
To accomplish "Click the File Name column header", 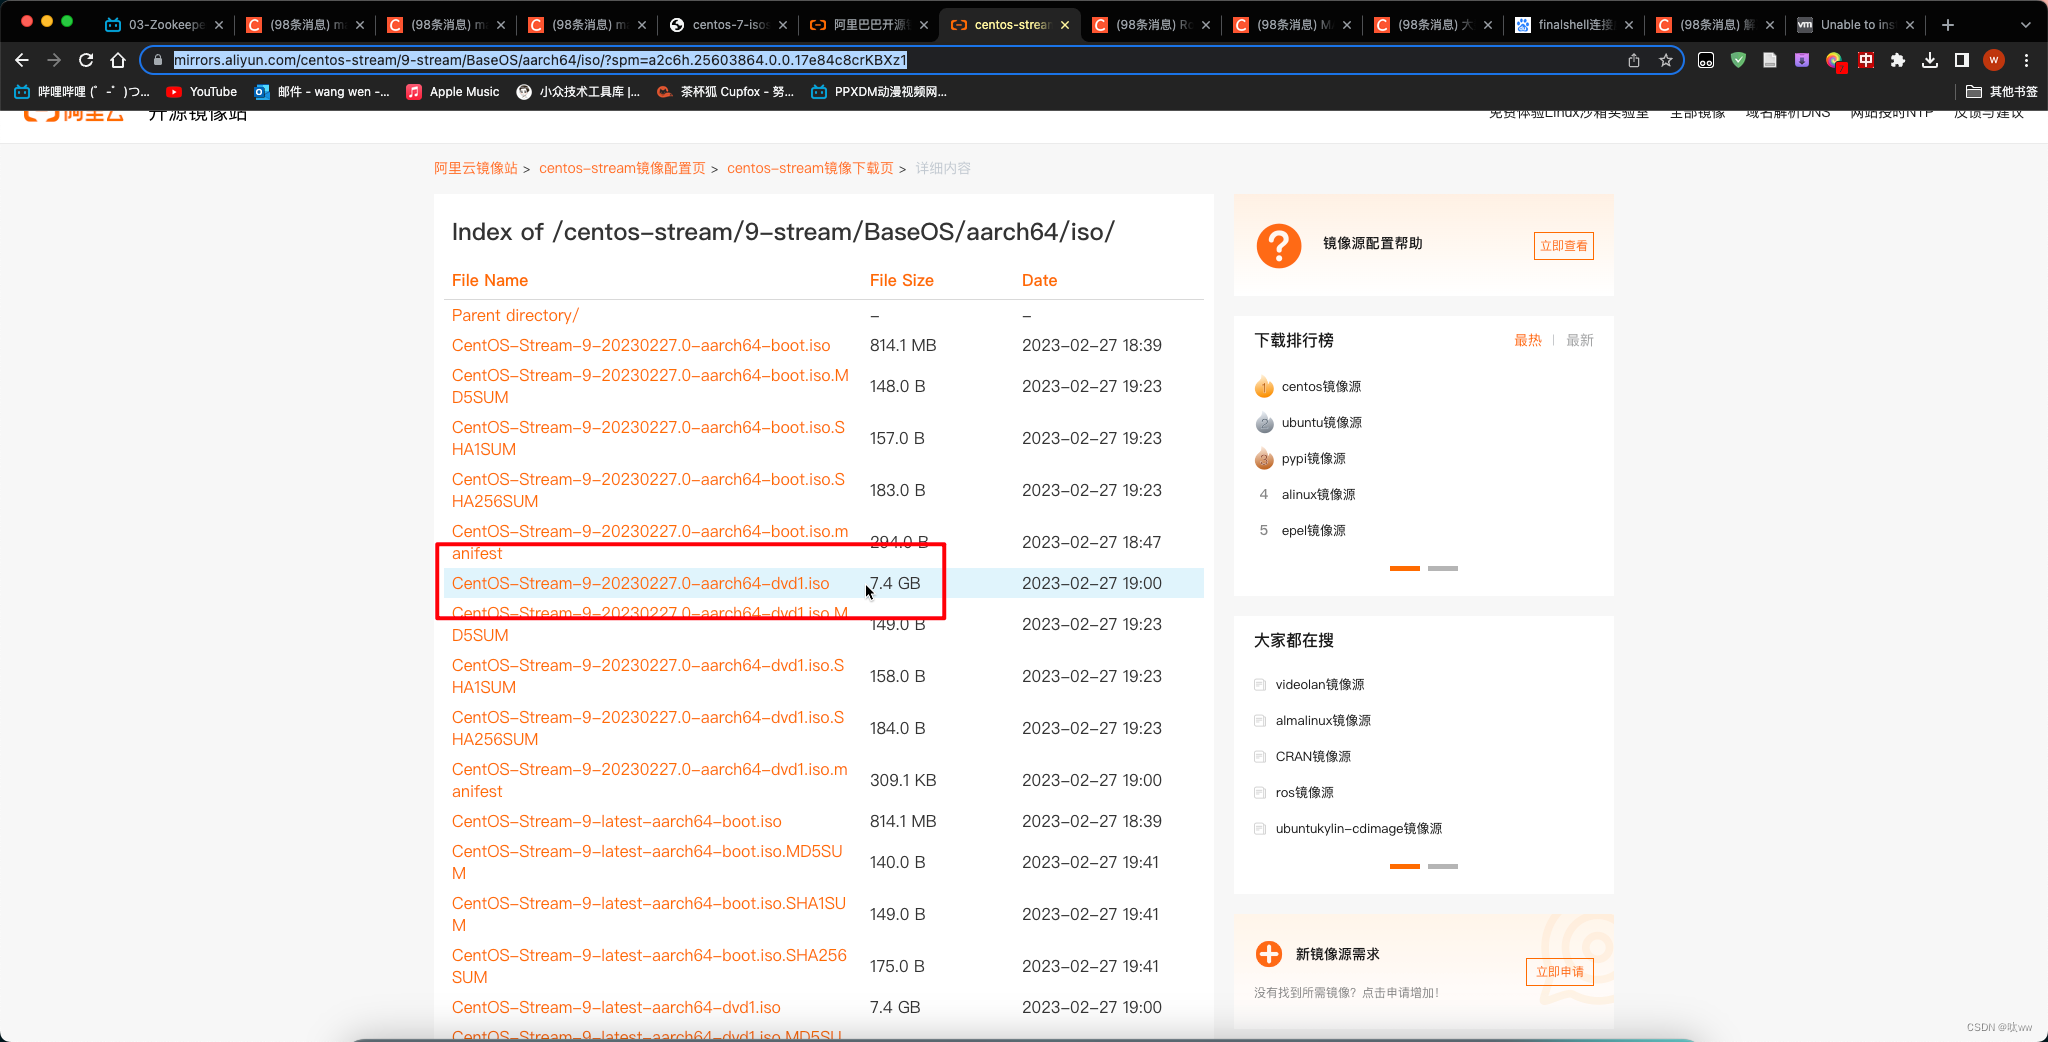I will coord(490,280).
